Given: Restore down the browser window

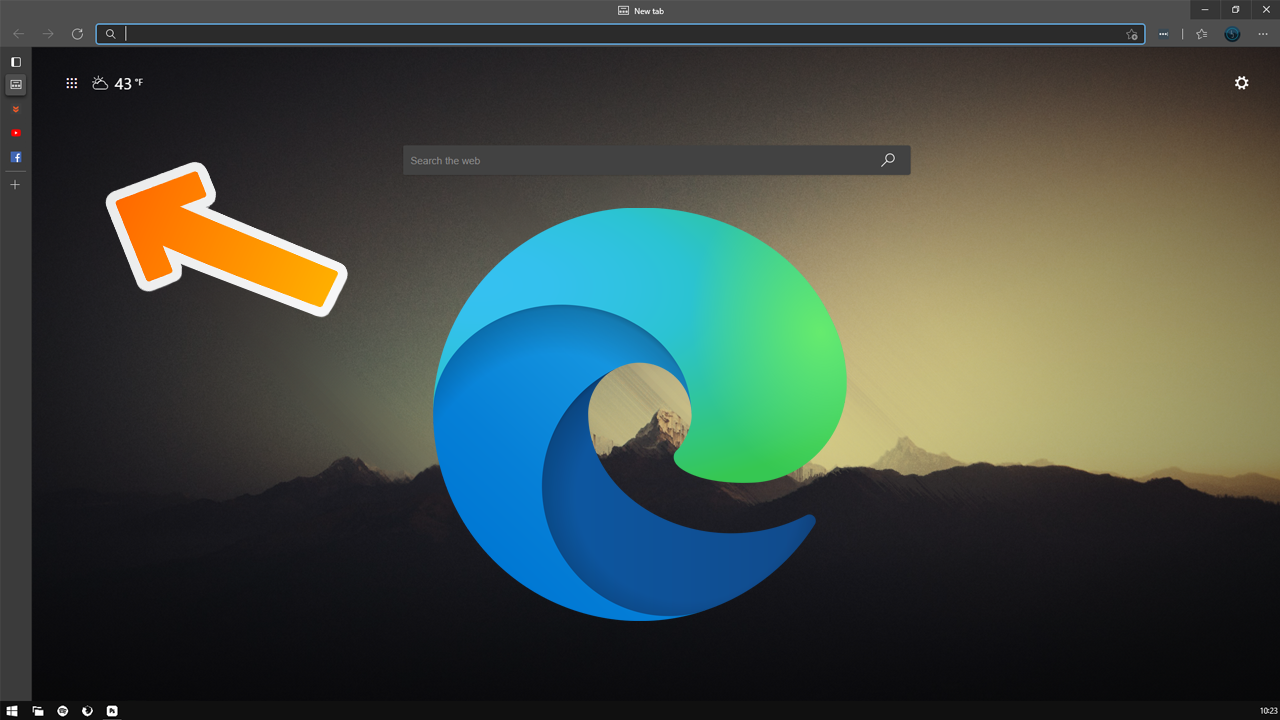Looking at the screenshot, I should 1235,9.
